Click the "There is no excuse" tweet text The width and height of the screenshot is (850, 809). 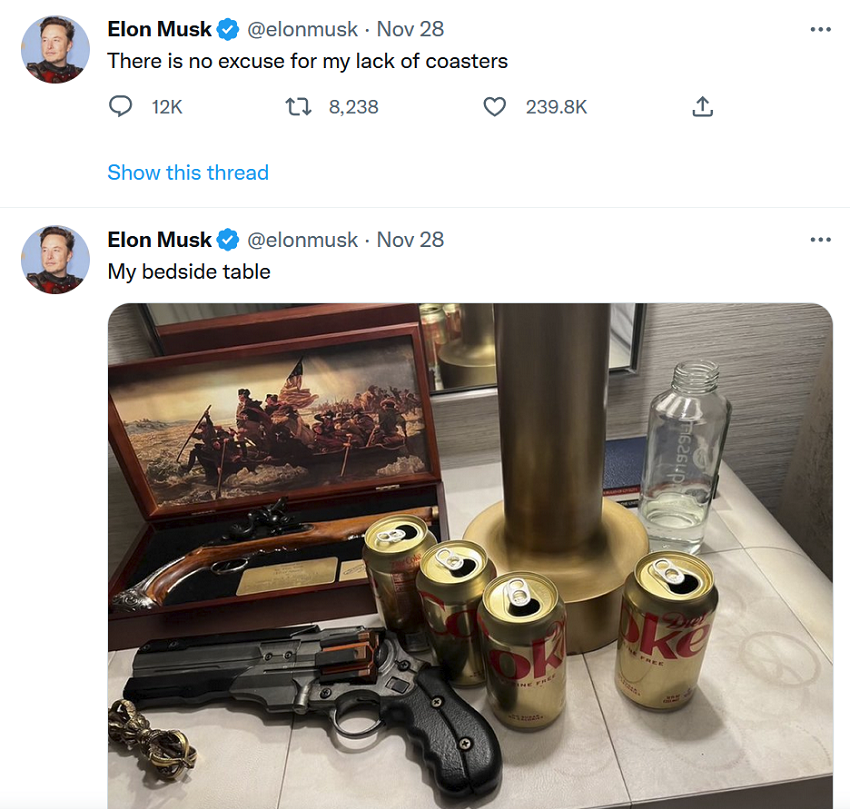tap(307, 61)
